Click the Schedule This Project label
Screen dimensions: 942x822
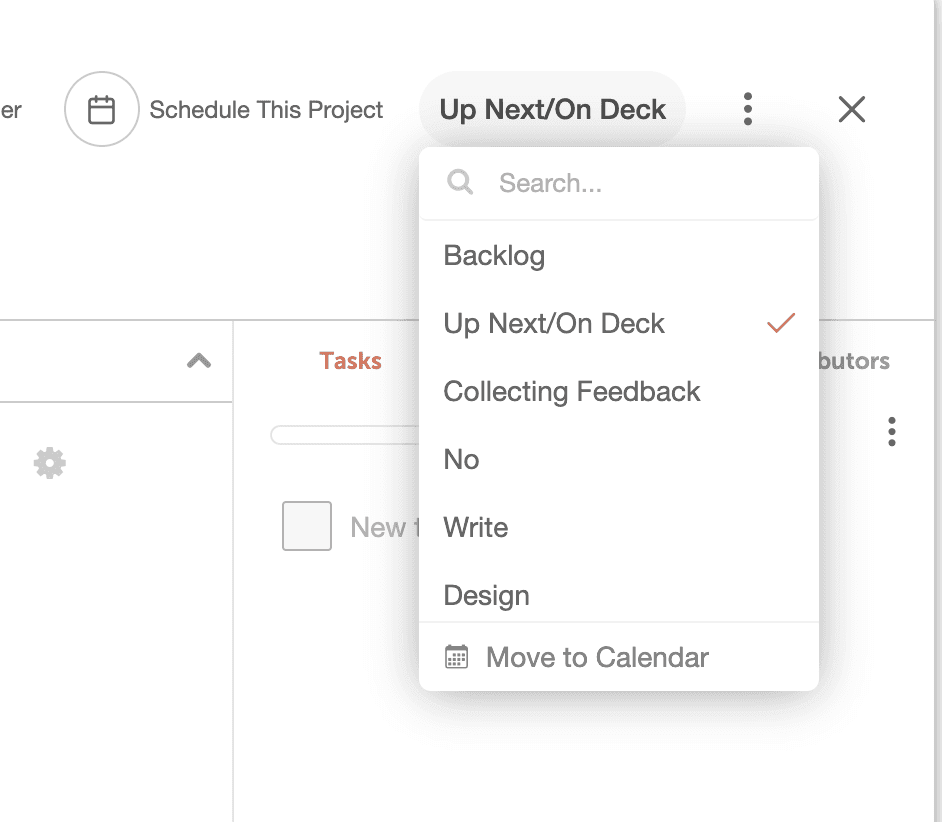tap(266, 110)
